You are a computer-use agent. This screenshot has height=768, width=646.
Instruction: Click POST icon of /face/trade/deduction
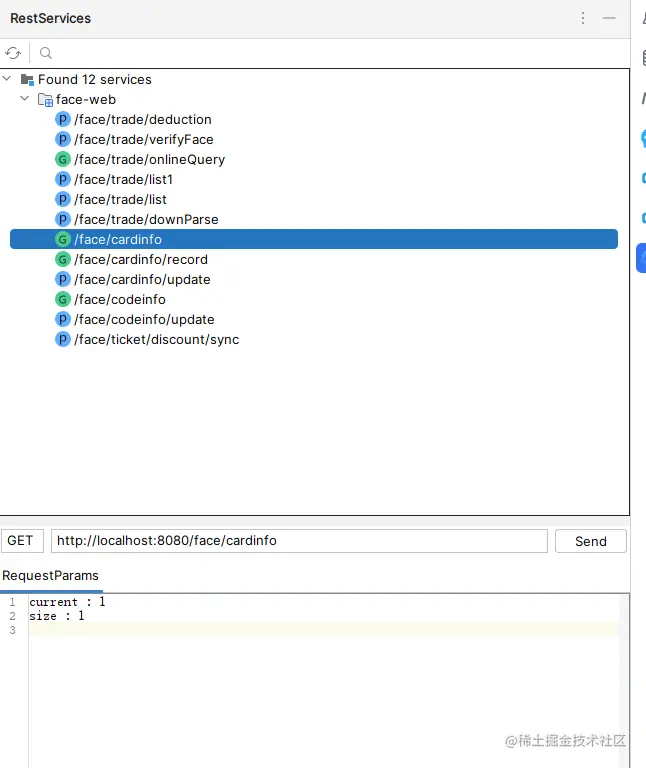click(62, 119)
